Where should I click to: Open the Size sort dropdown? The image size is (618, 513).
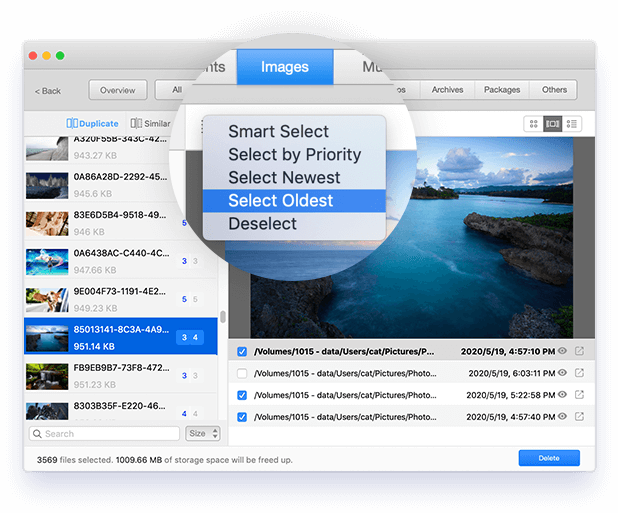pyautogui.click(x=201, y=434)
